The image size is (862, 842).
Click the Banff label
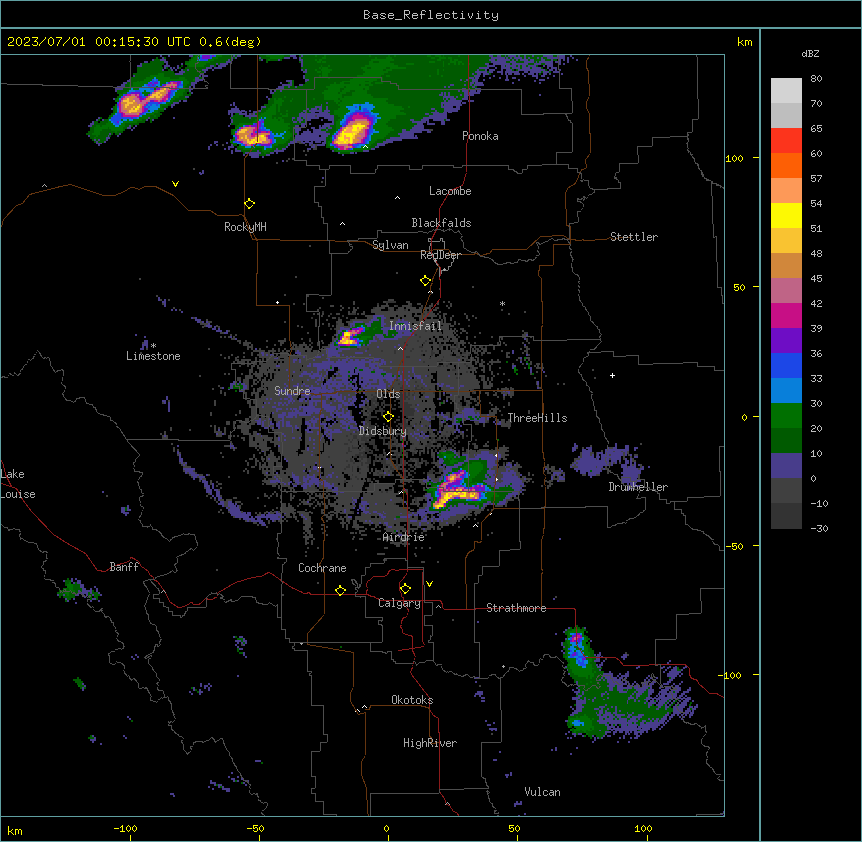click(x=124, y=567)
